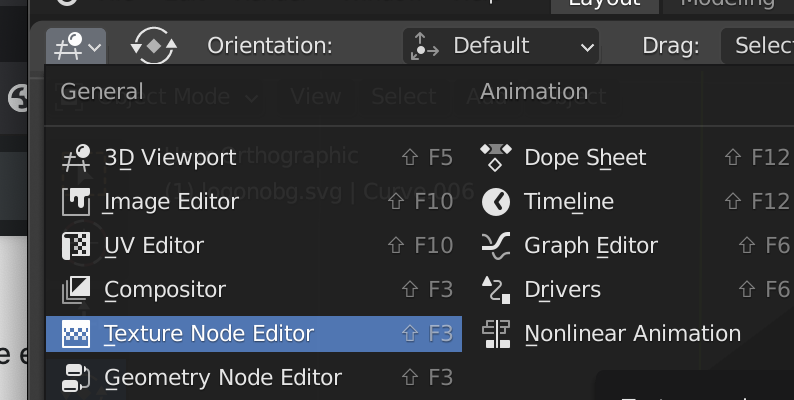
Task: Click the Graph Editor curve icon
Action: point(496,246)
